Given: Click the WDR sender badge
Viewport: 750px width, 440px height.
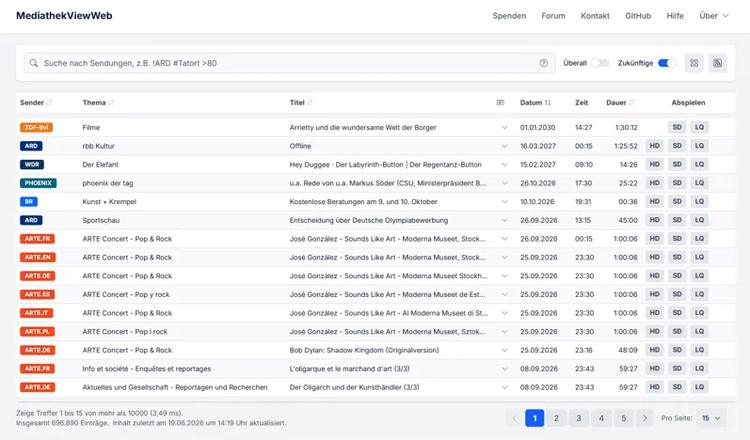Looking at the screenshot, I should point(32,165).
